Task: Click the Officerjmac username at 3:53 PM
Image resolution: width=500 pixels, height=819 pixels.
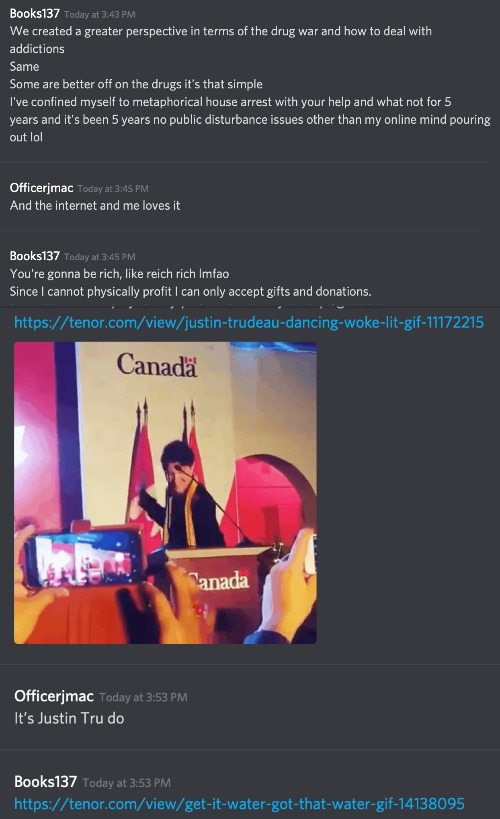Action: click(54, 696)
